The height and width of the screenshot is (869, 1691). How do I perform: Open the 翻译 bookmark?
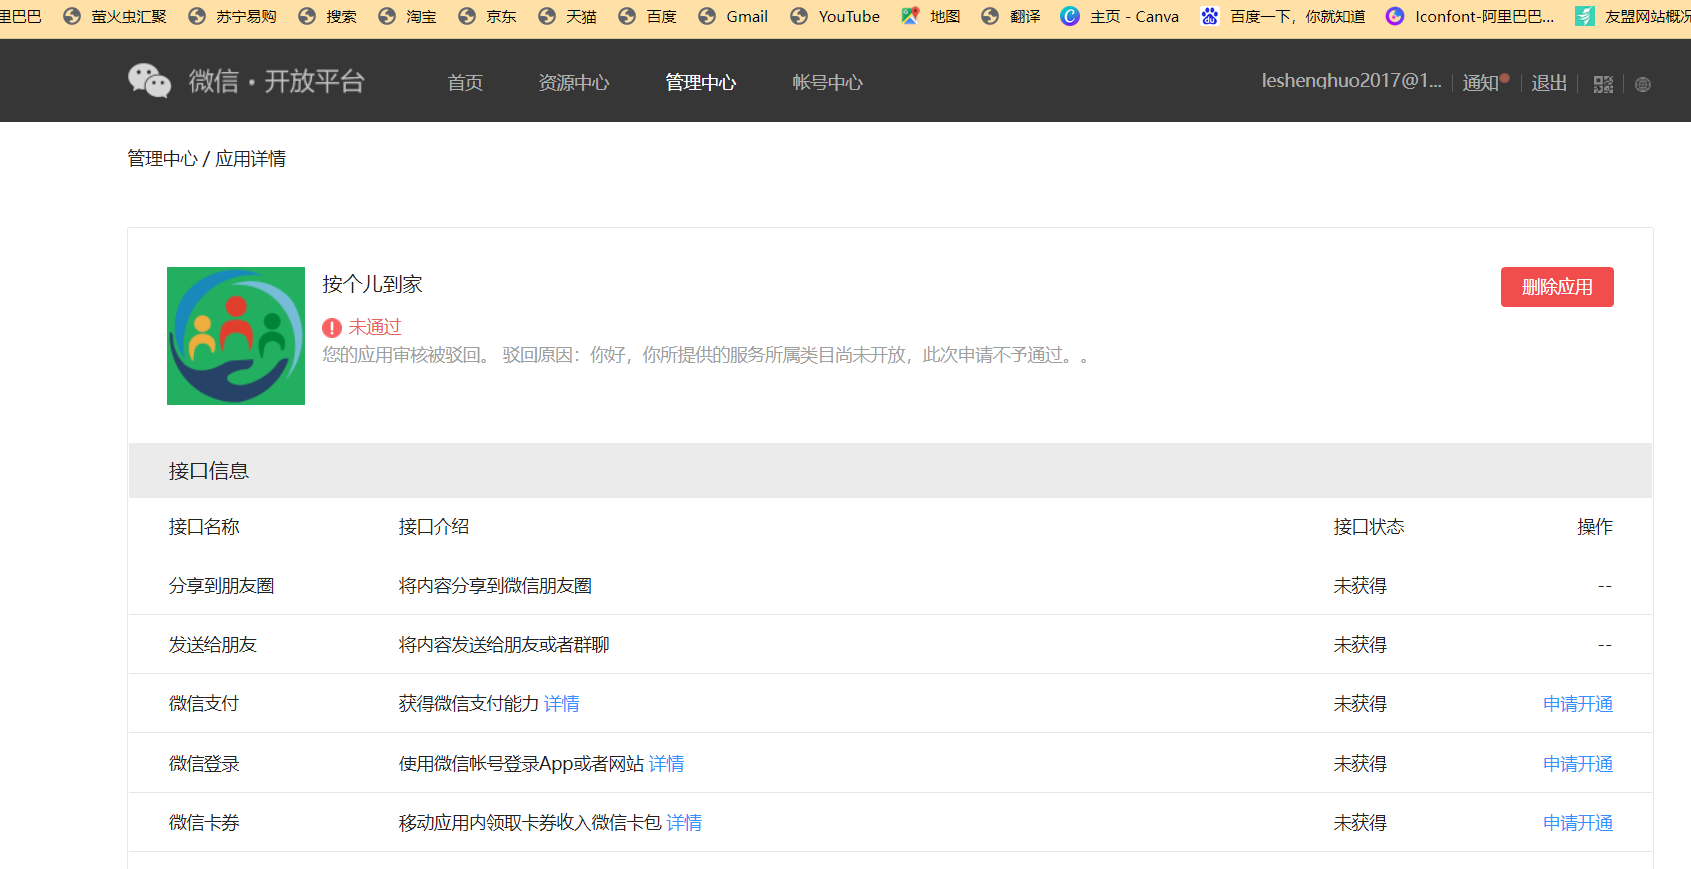pos(1010,16)
